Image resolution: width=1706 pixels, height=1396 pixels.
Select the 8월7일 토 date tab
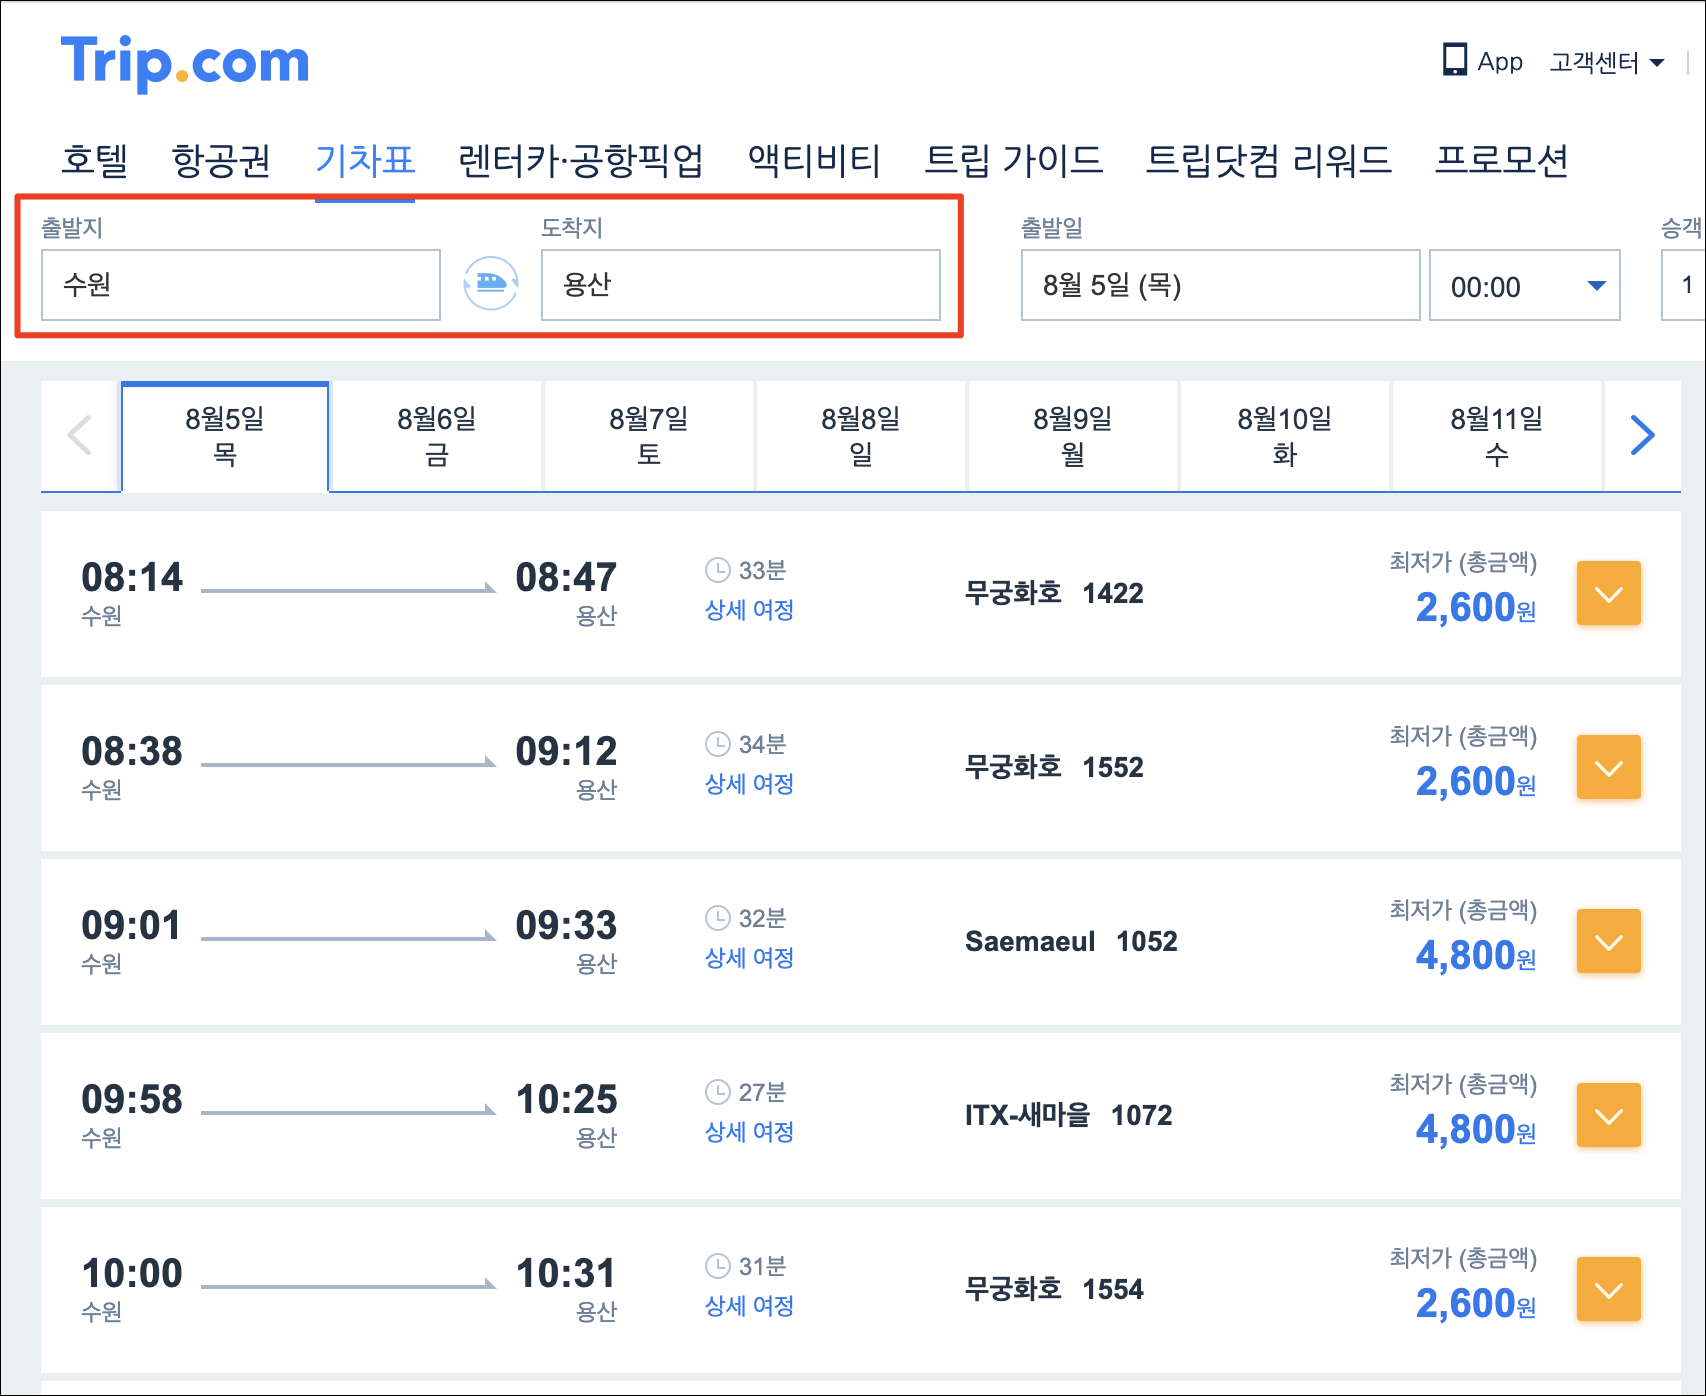click(x=649, y=436)
